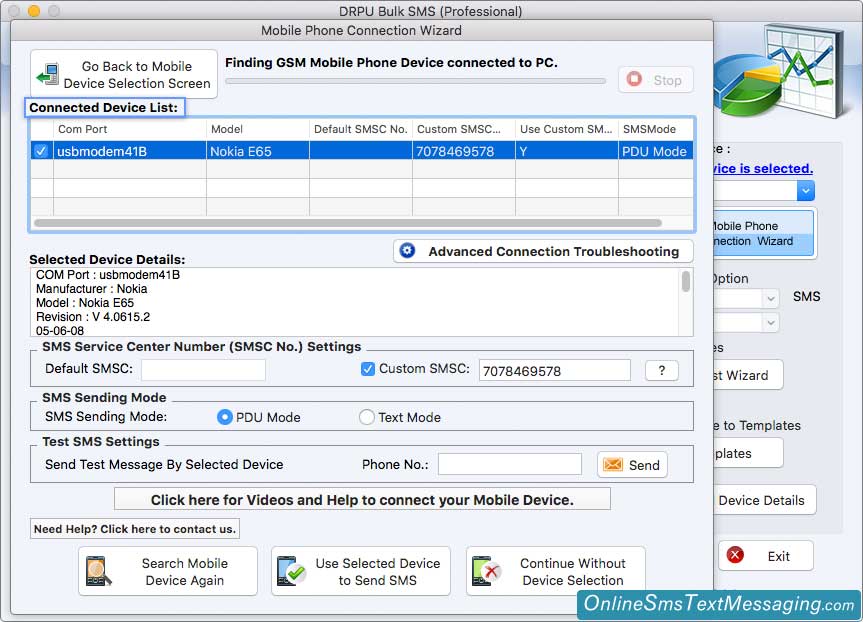Click the Stop button
The height and width of the screenshot is (622, 863).
pos(656,80)
